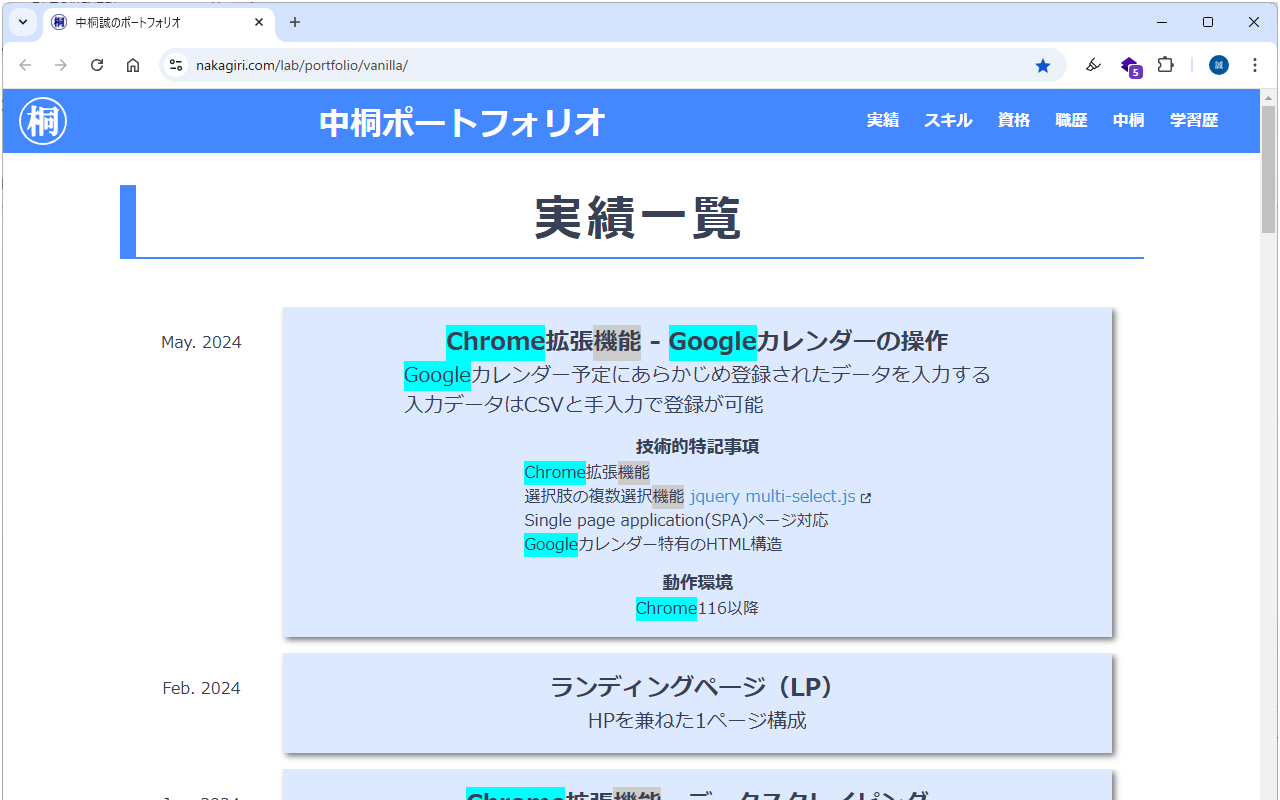Screen dimensions: 1280x800
Task: View site information icon in address bar
Action: pyautogui.click(x=176, y=65)
